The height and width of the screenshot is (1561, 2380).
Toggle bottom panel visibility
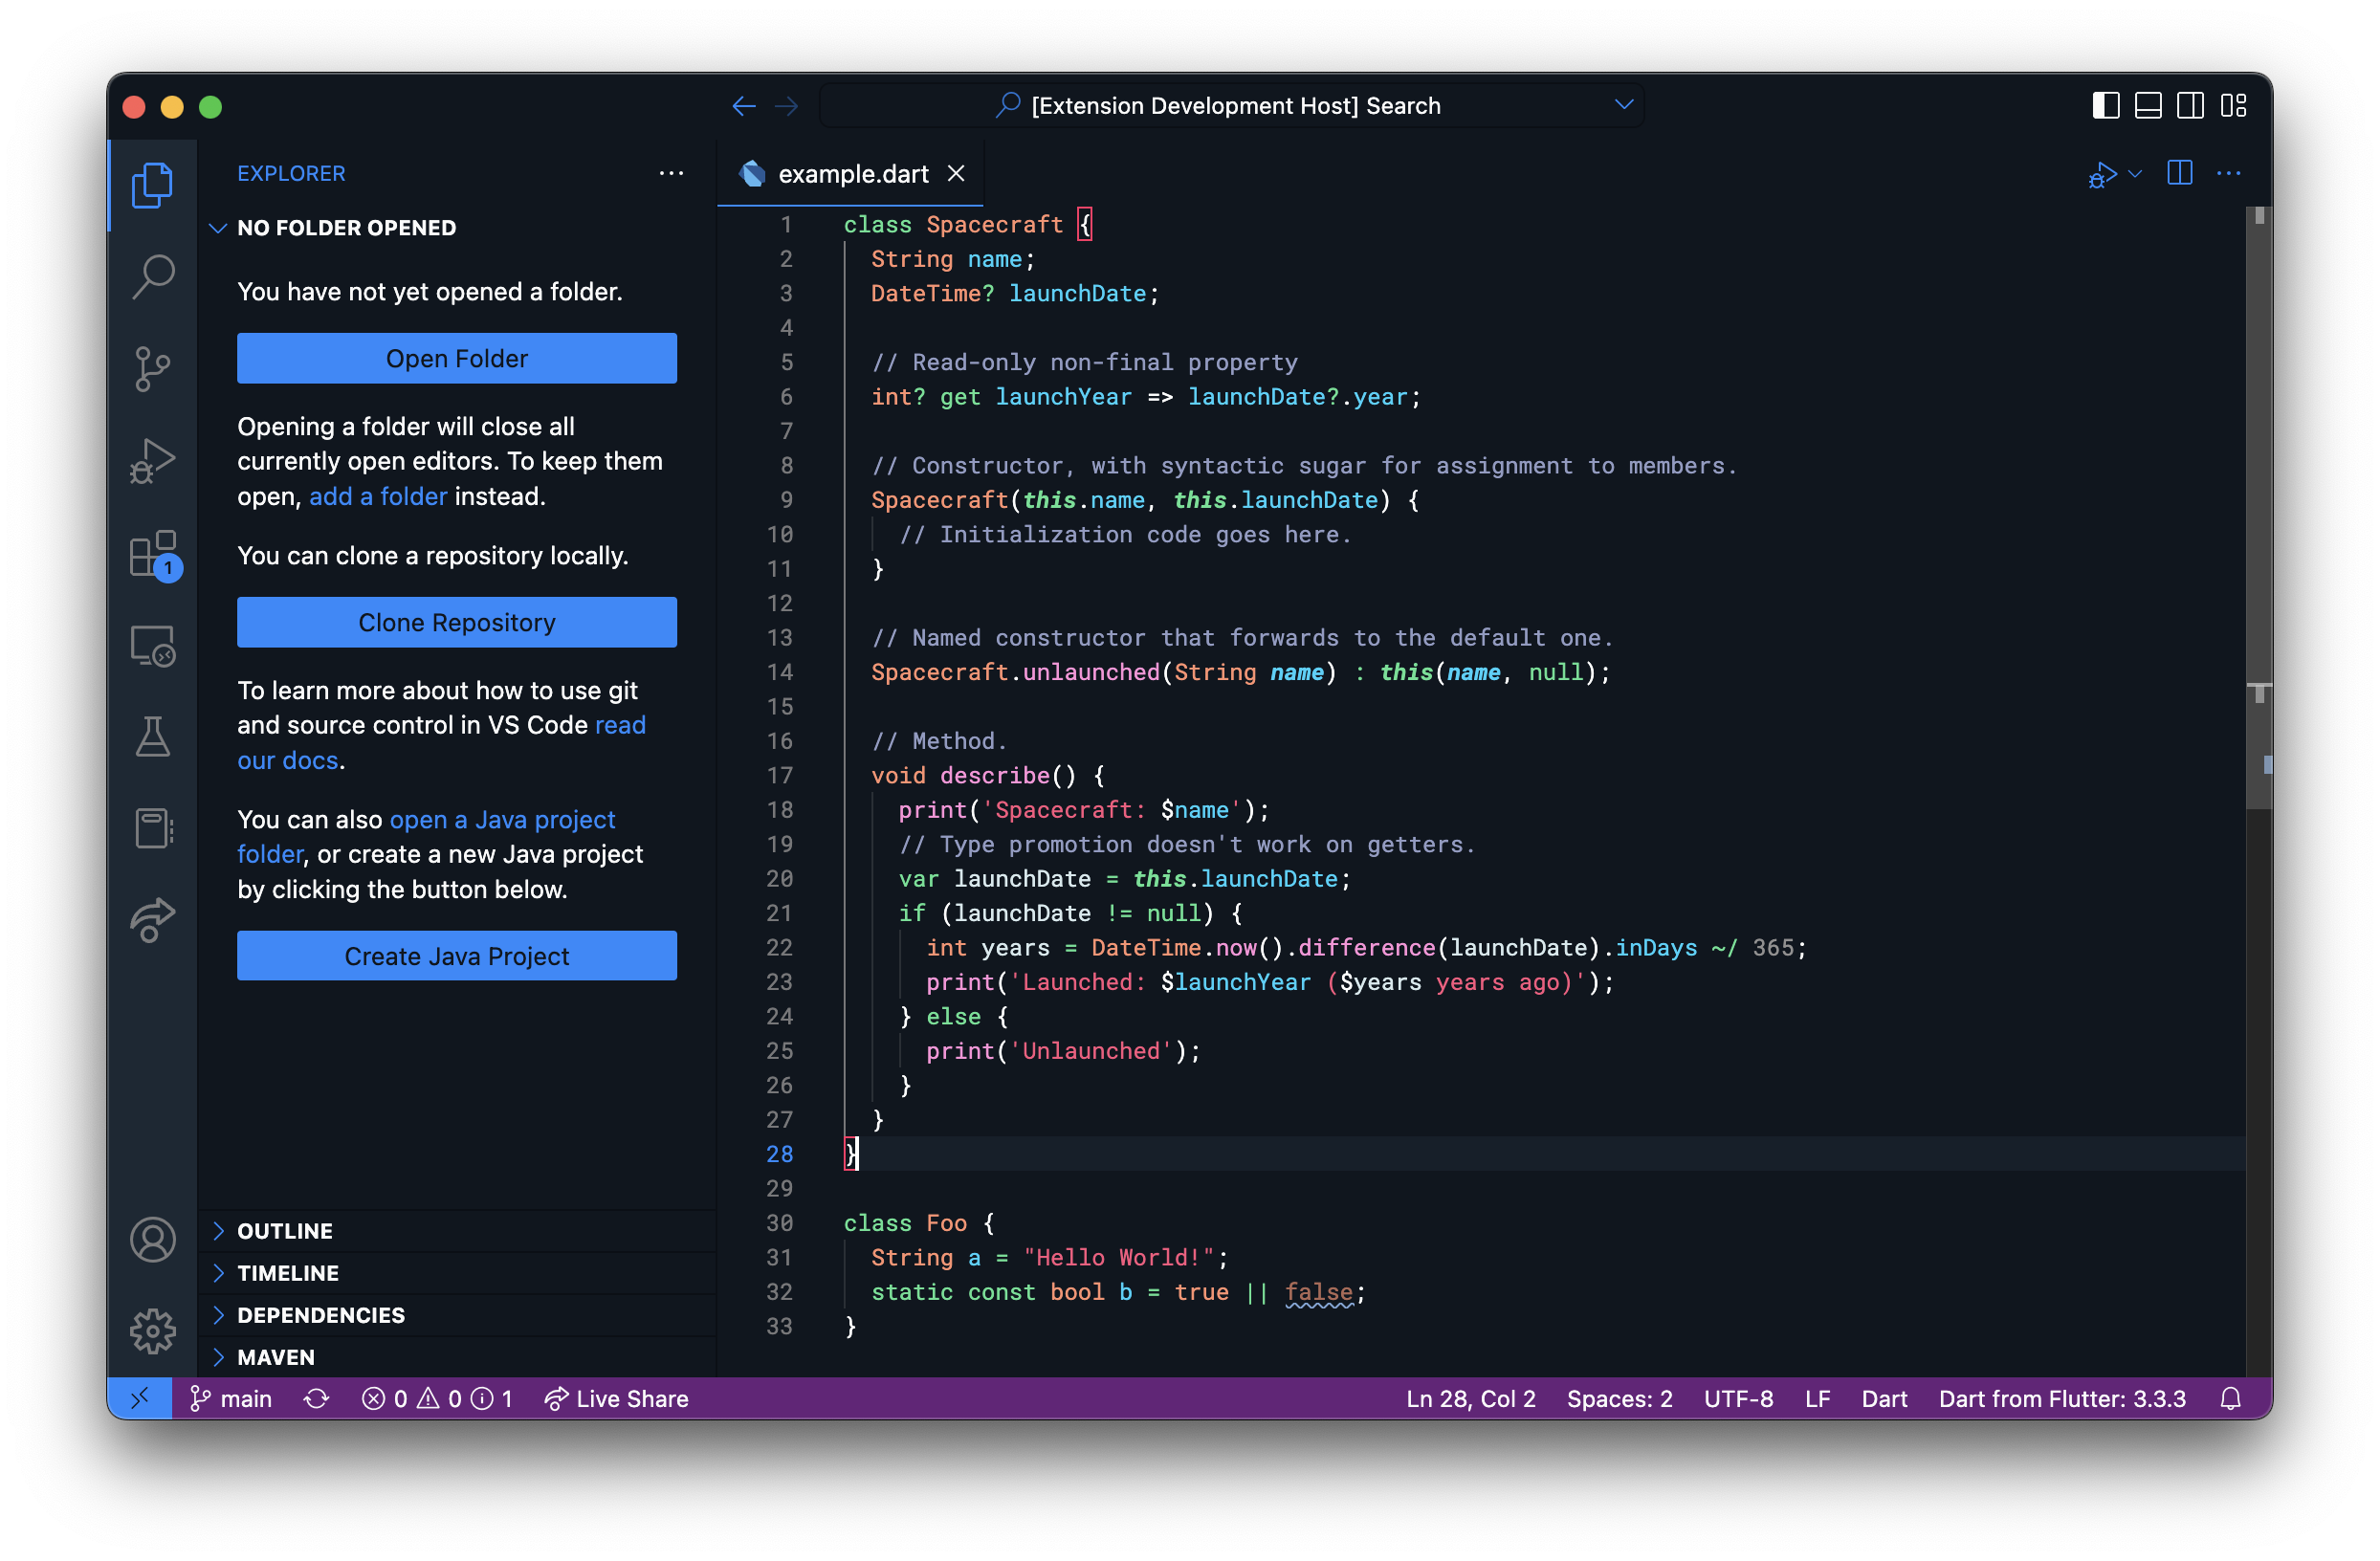(2147, 106)
